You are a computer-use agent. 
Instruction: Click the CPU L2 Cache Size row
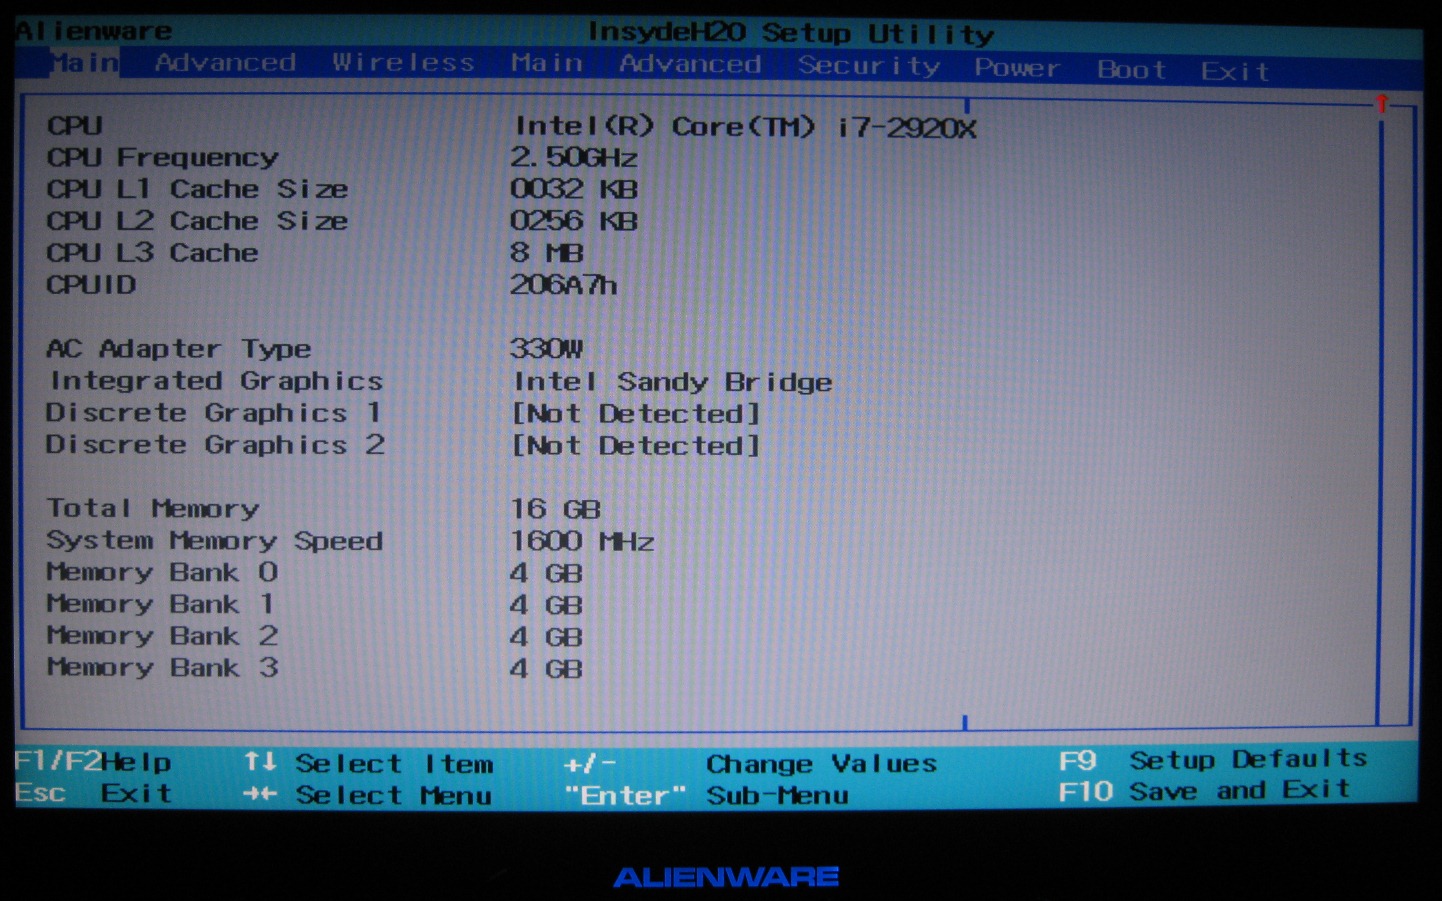[197, 221]
